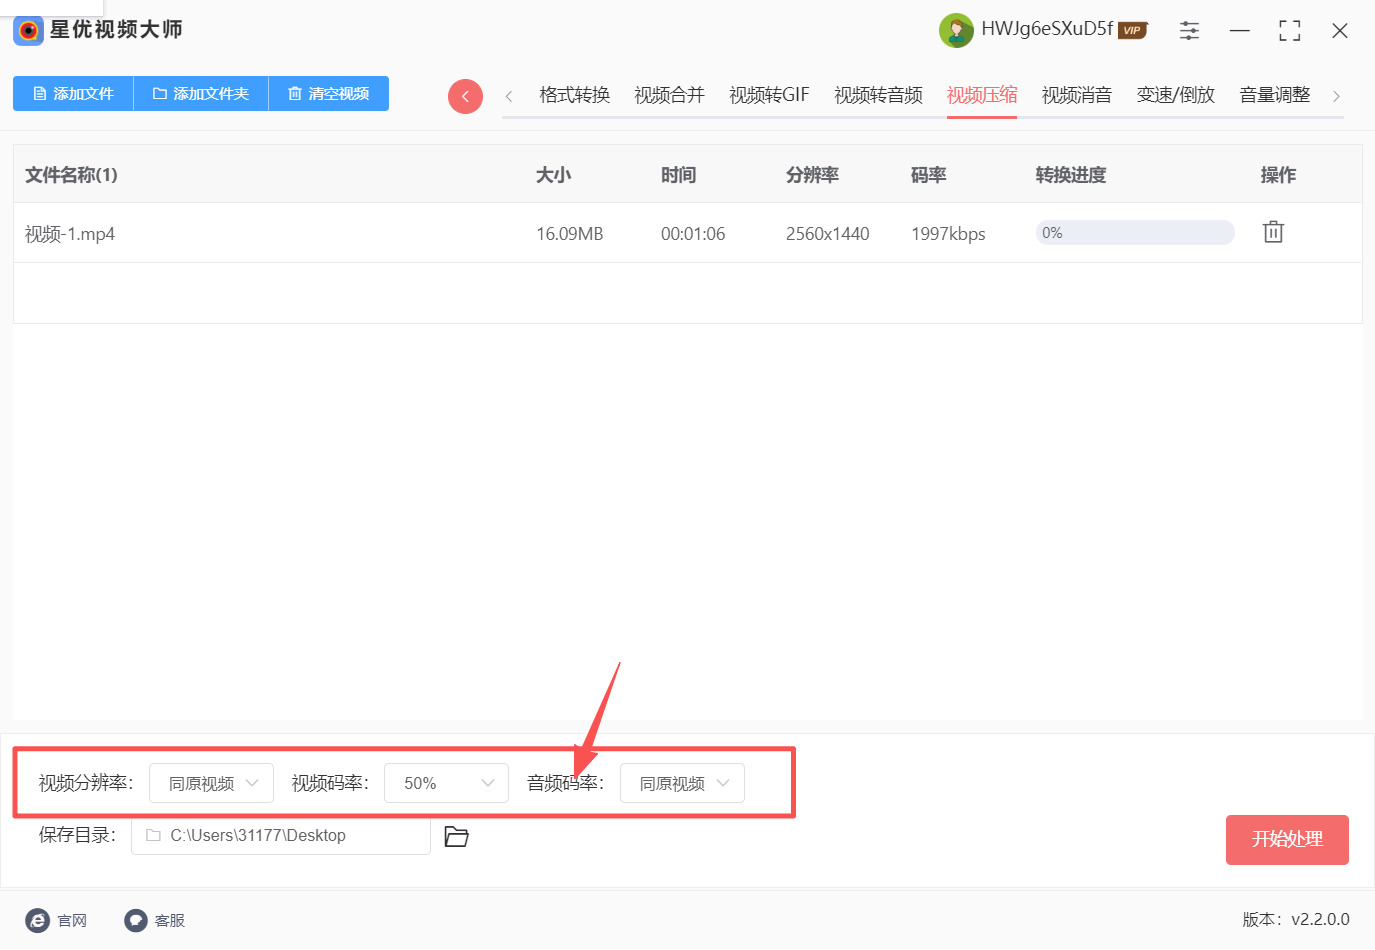Switch to the 格式转换 tab
Viewport: 1375px width, 950px height.
(574, 95)
